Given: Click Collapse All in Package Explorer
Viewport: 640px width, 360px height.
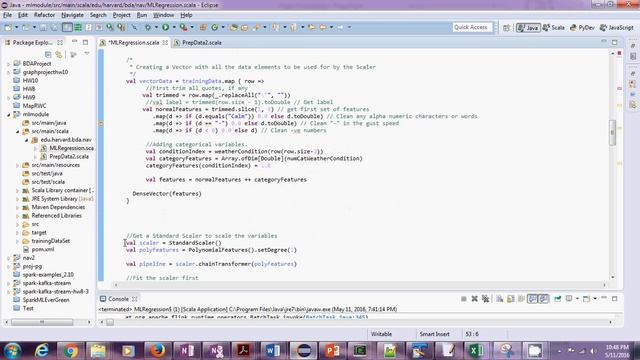Looking at the screenshot, I should coord(48,54).
